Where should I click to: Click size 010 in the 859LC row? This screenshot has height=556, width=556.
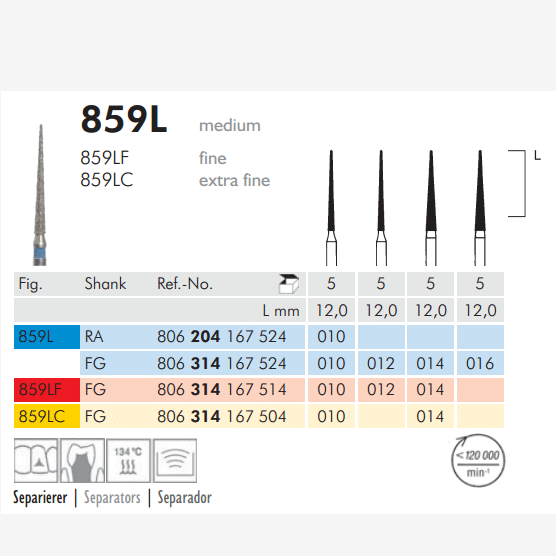pyautogui.click(x=331, y=416)
